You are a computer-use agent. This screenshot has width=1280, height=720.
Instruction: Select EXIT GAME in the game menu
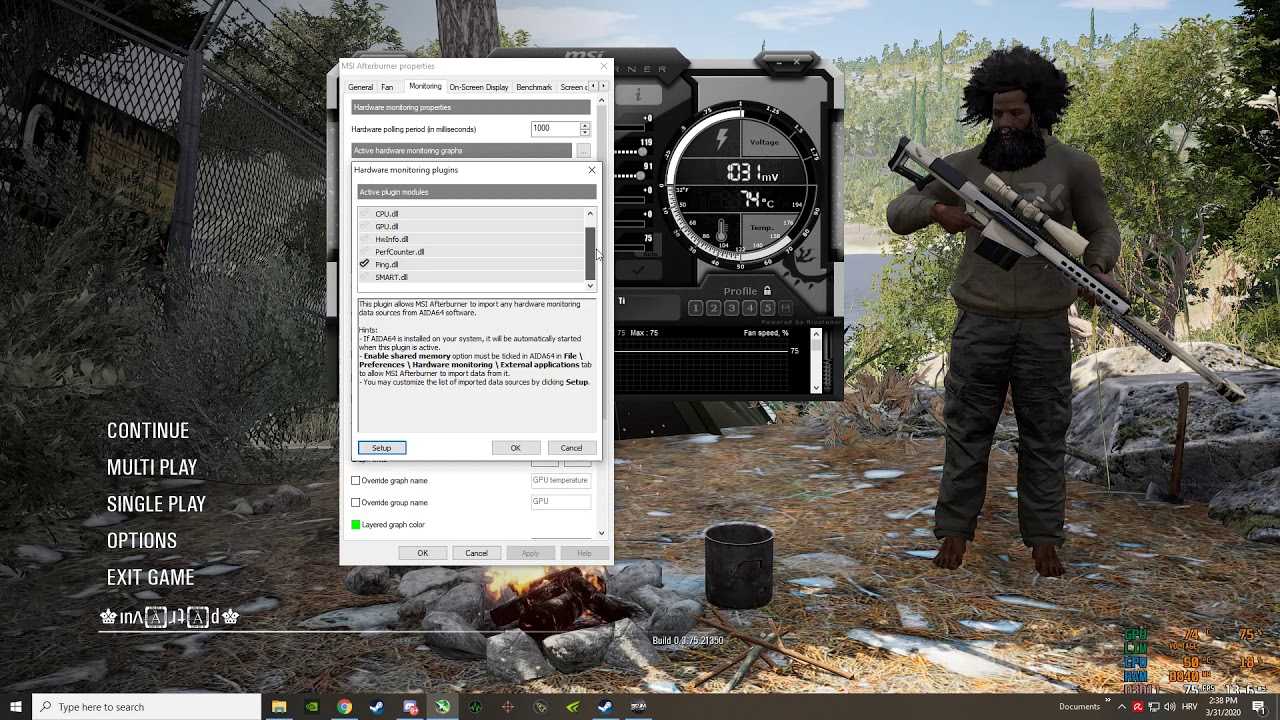tap(151, 577)
